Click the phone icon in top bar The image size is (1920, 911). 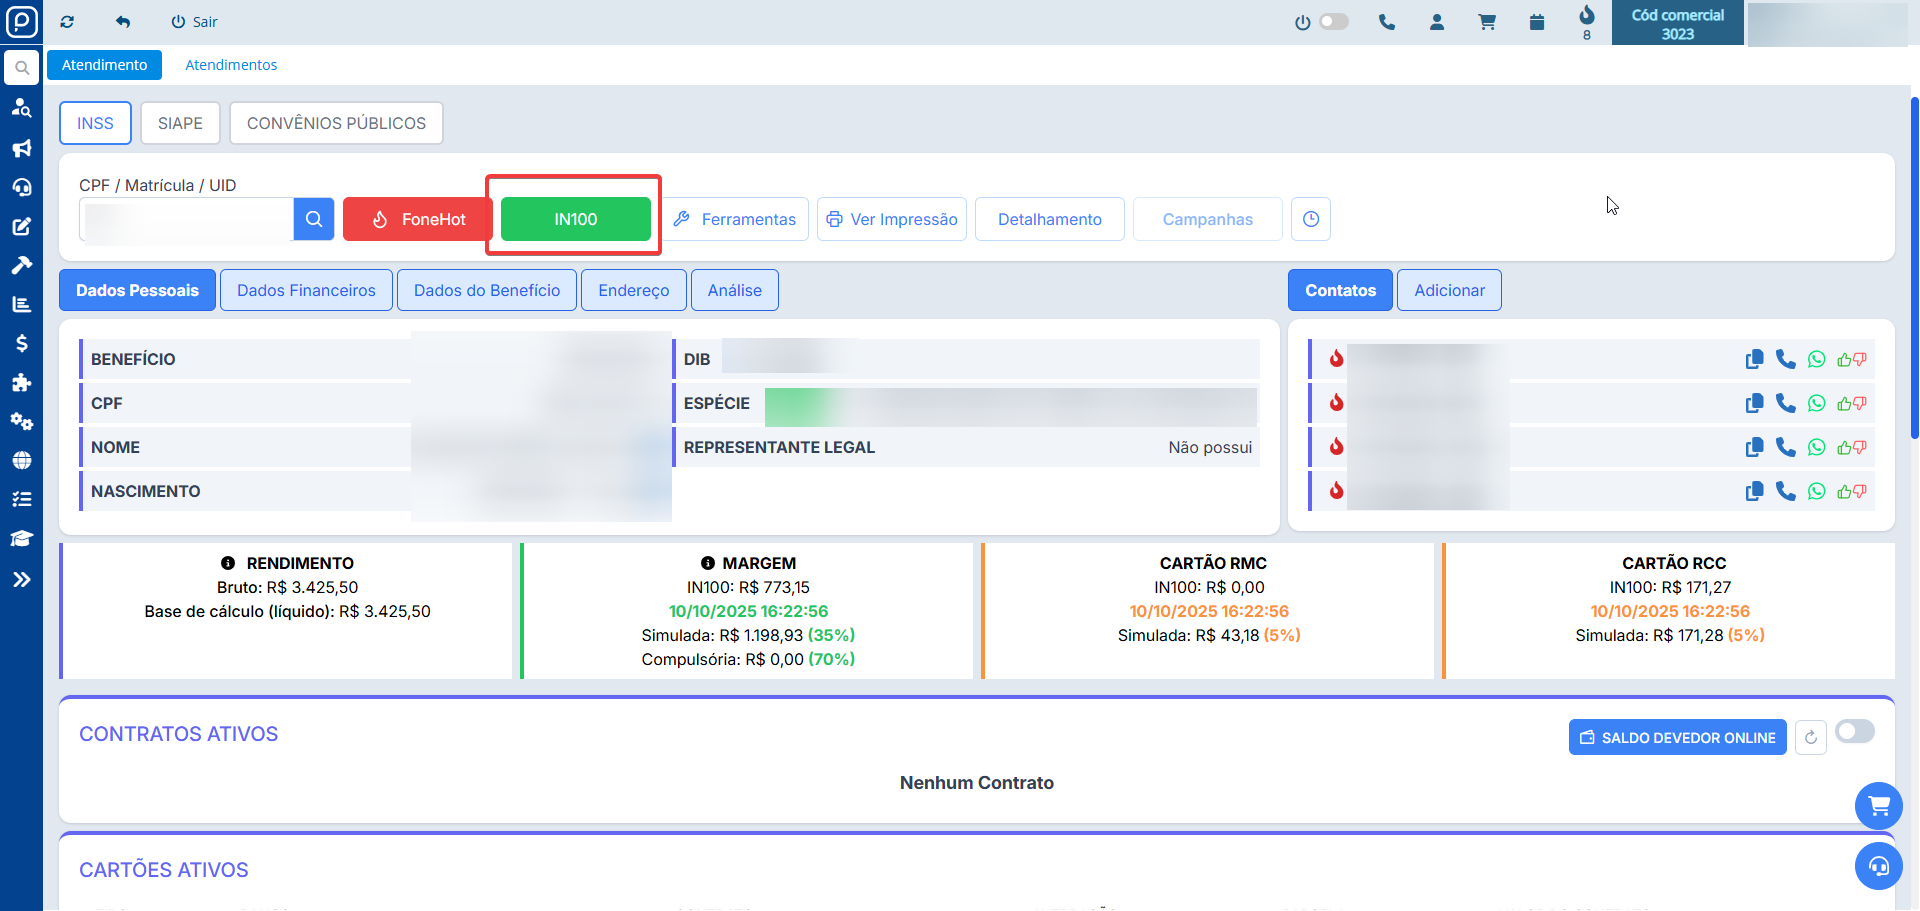[x=1386, y=22]
